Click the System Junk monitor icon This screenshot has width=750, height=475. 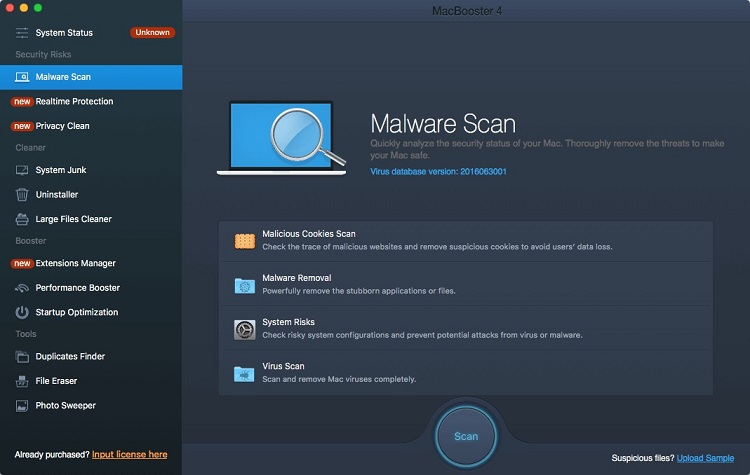22,170
